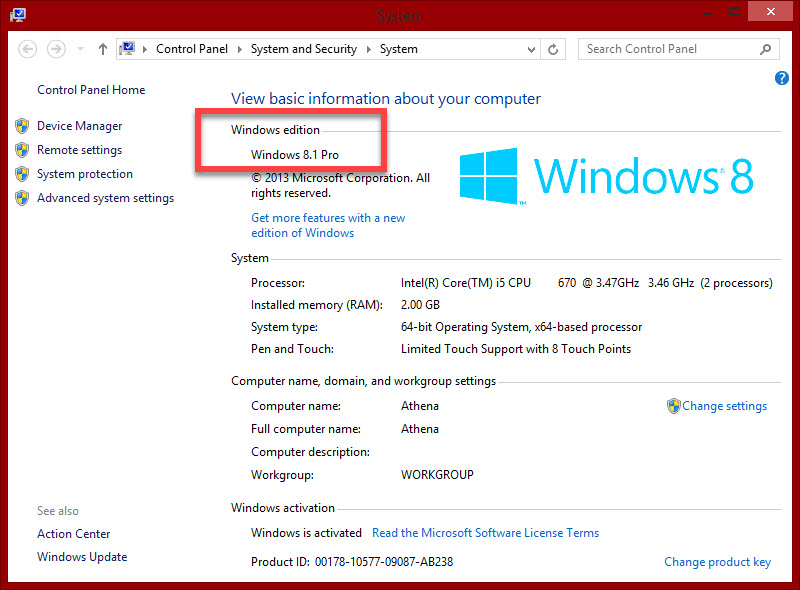Open Remote settings
Viewport: 800px width, 590px height.
click(80, 150)
